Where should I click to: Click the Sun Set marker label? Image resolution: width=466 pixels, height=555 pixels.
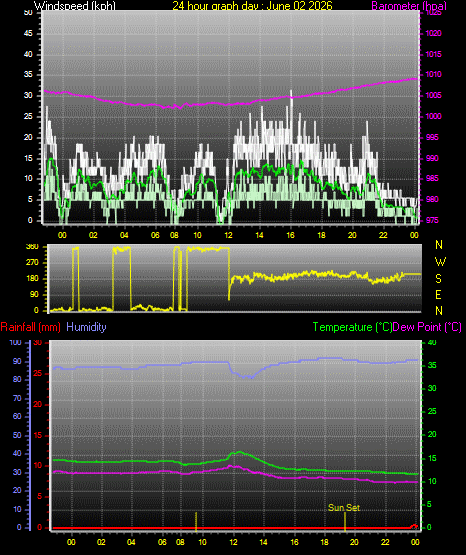click(344, 508)
